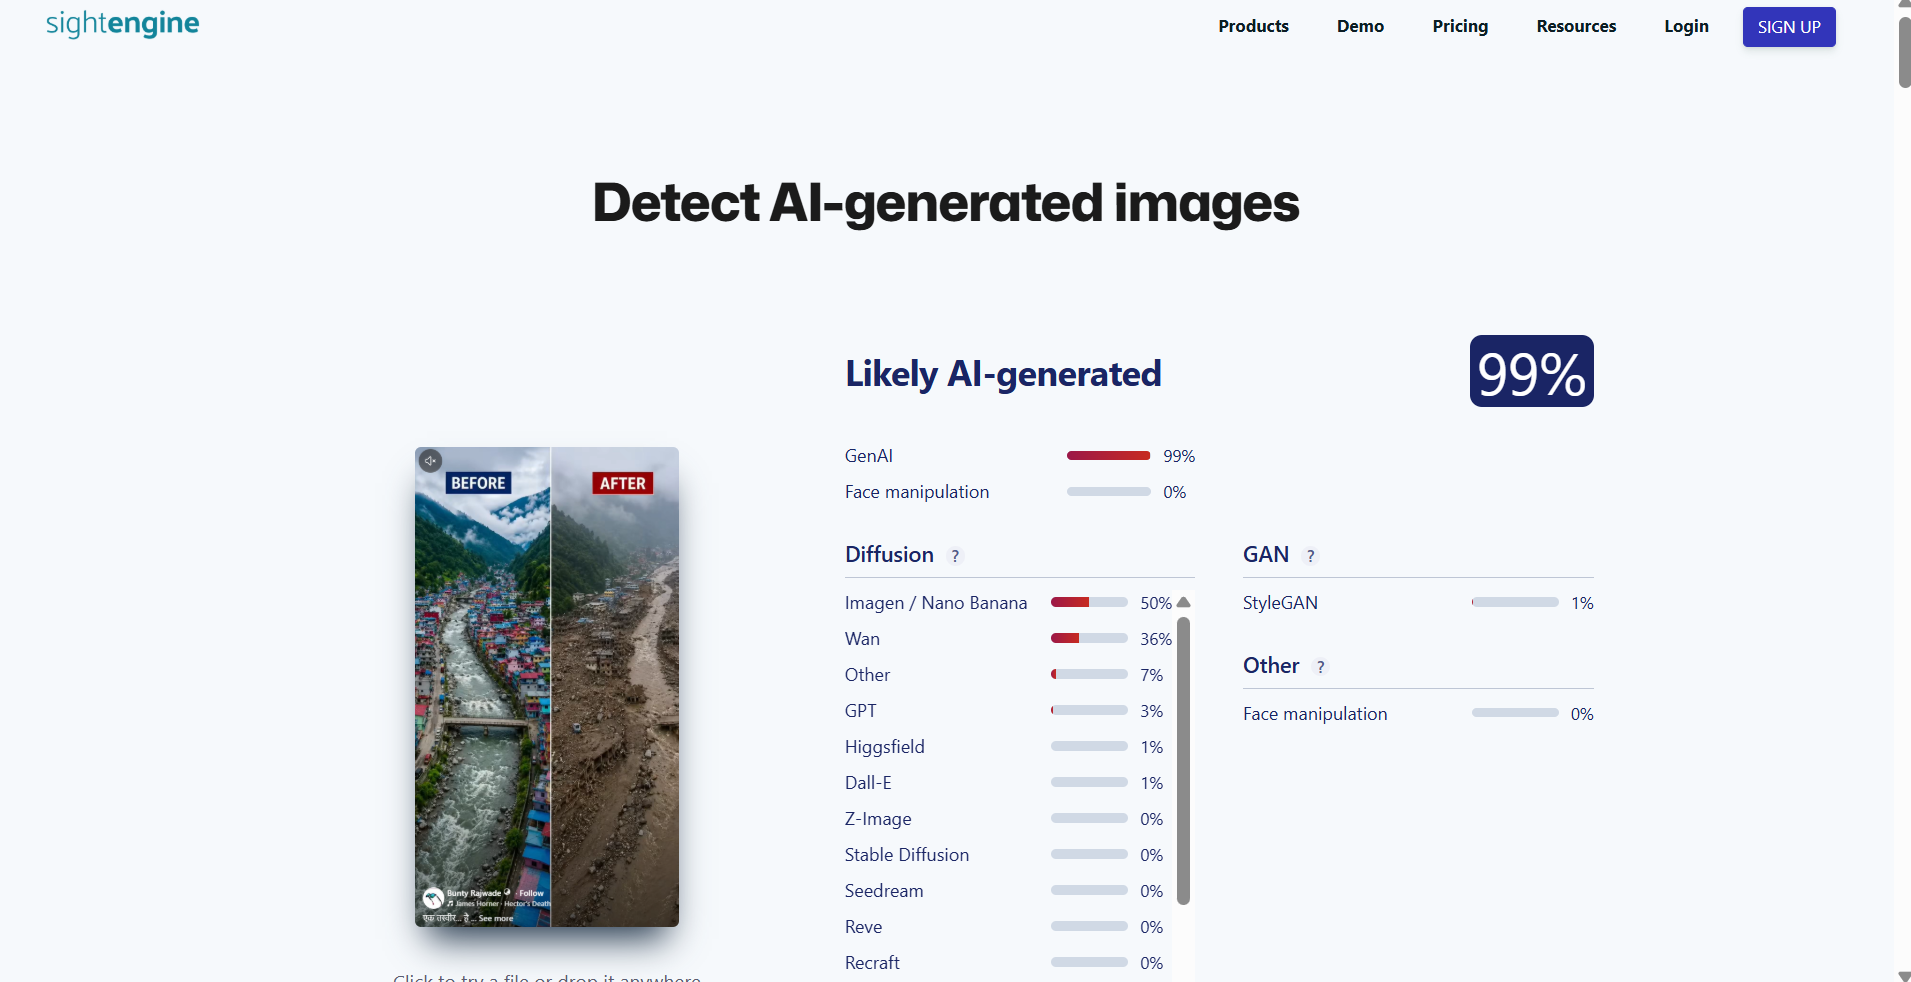
Task: Click the page scrollbar down arrow
Action: point(1904,975)
